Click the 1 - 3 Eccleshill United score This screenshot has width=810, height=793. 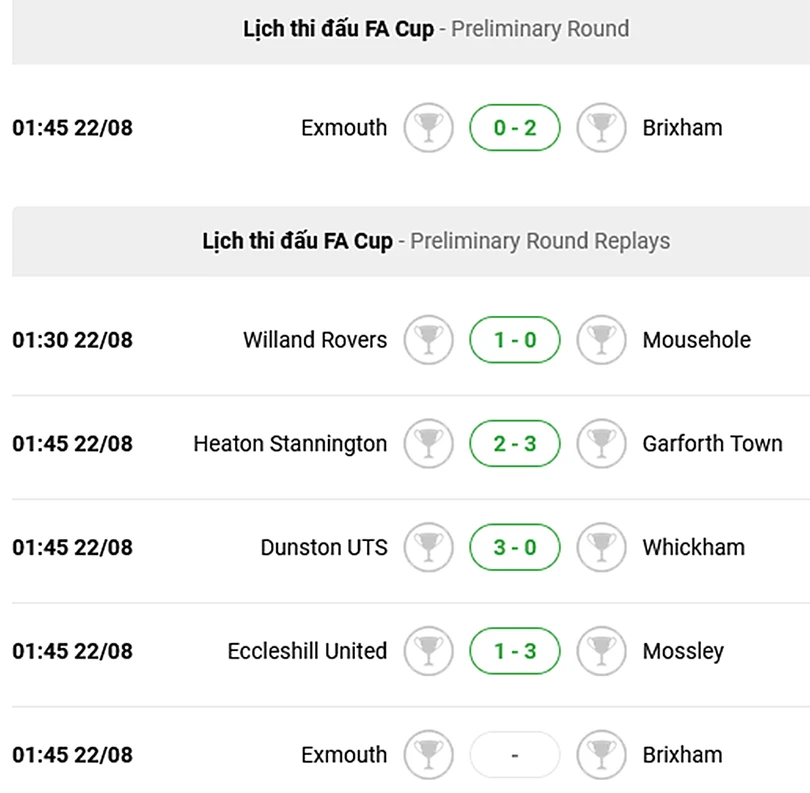[x=515, y=652]
